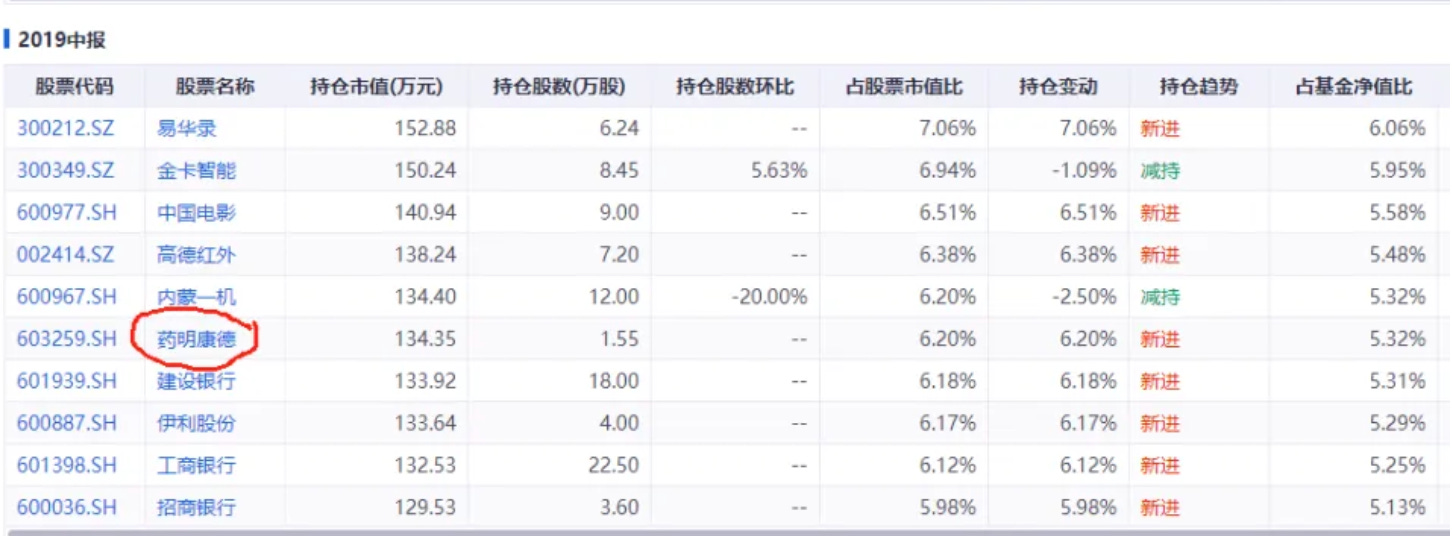Open stock code link 300349.SZ

tap(66, 170)
